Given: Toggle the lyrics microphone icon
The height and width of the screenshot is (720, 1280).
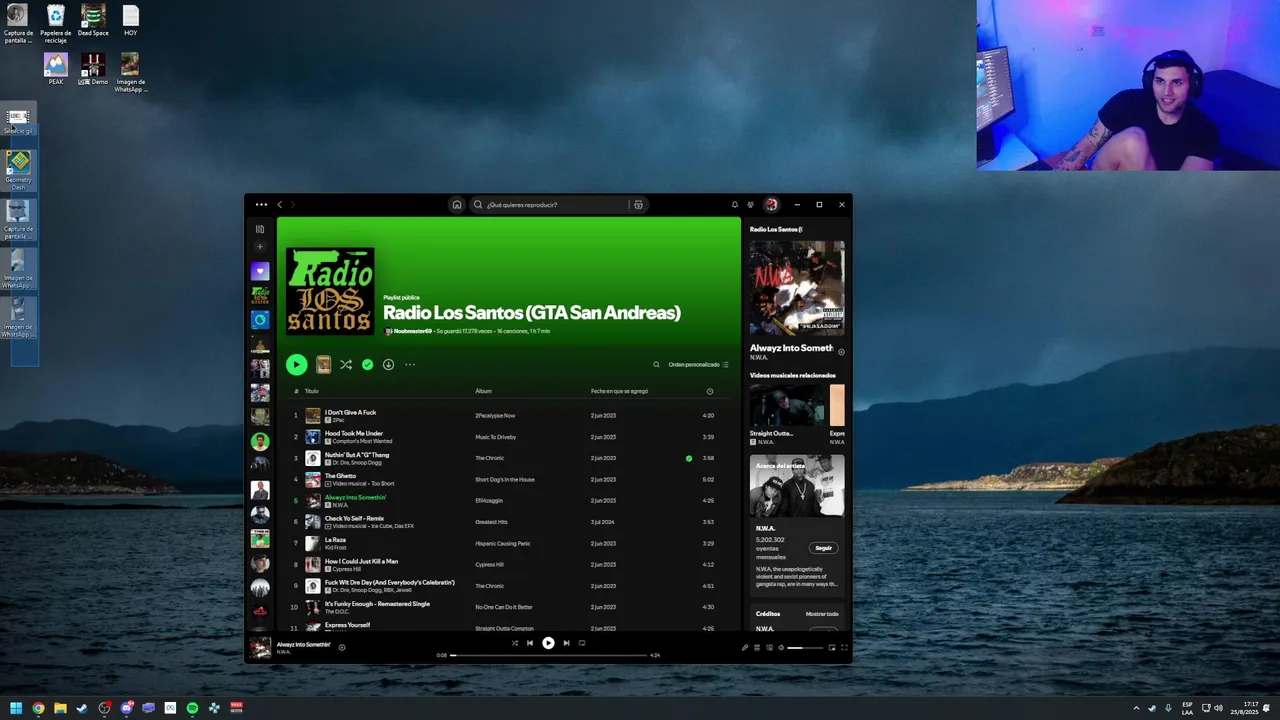Looking at the screenshot, I should pyautogui.click(x=745, y=647).
